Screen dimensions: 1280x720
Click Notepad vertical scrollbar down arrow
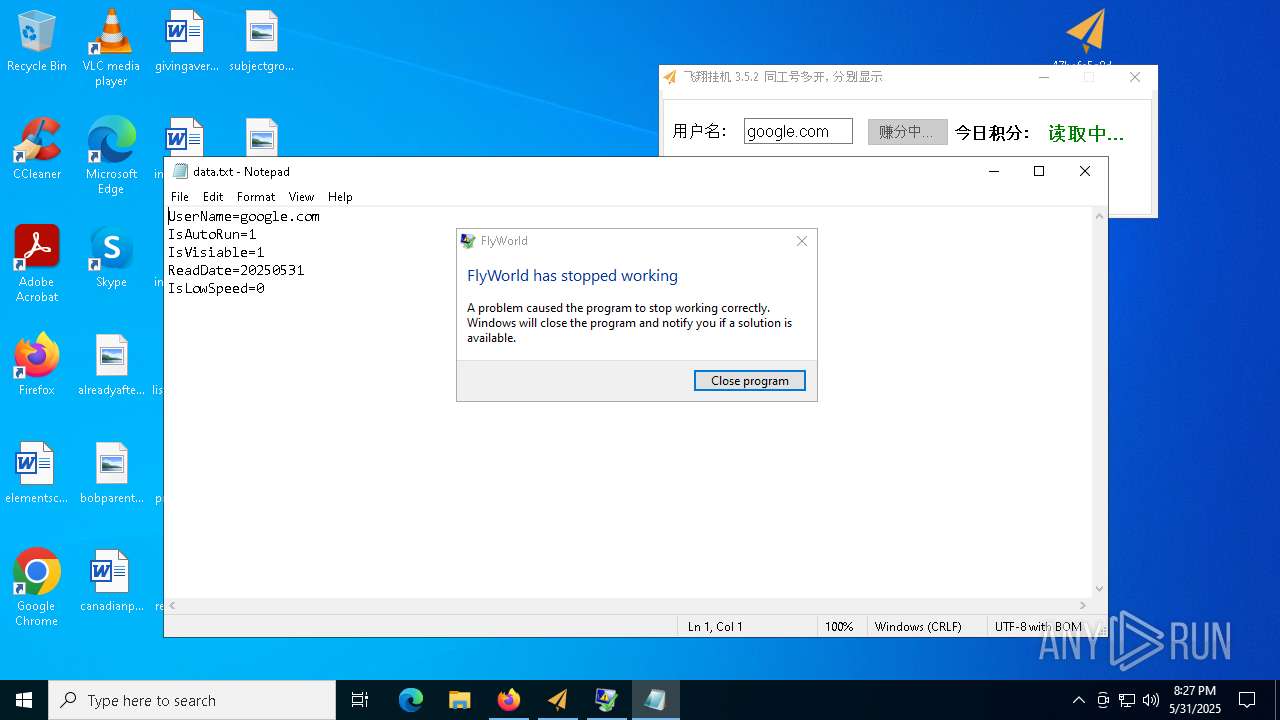pos(1100,589)
